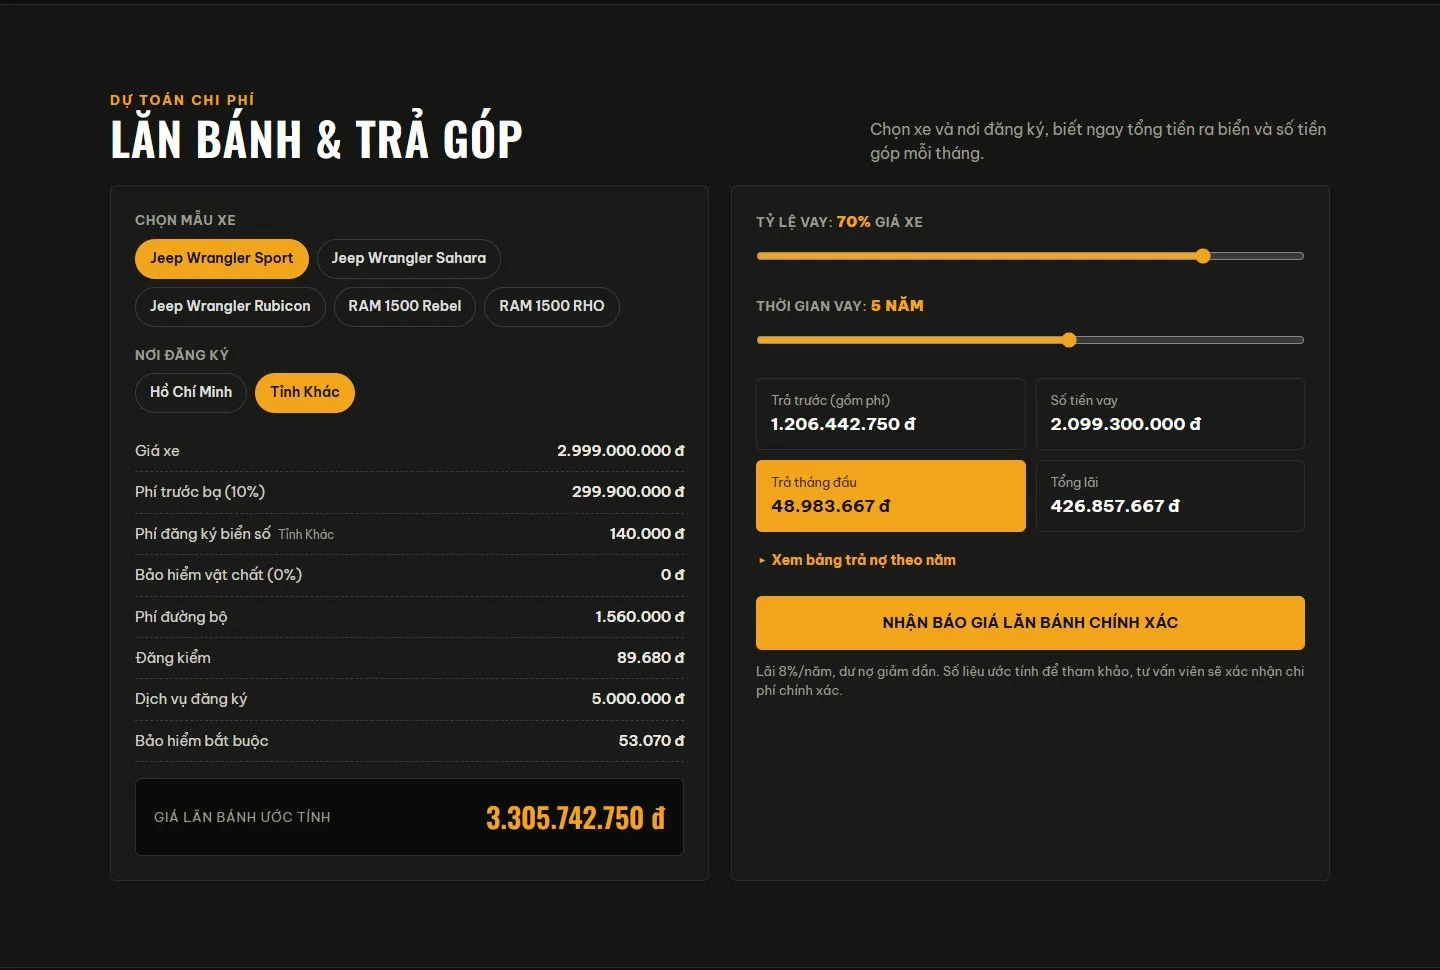Choose Jeep Wrangler Sahara model
The width and height of the screenshot is (1440, 970).
coord(409,258)
